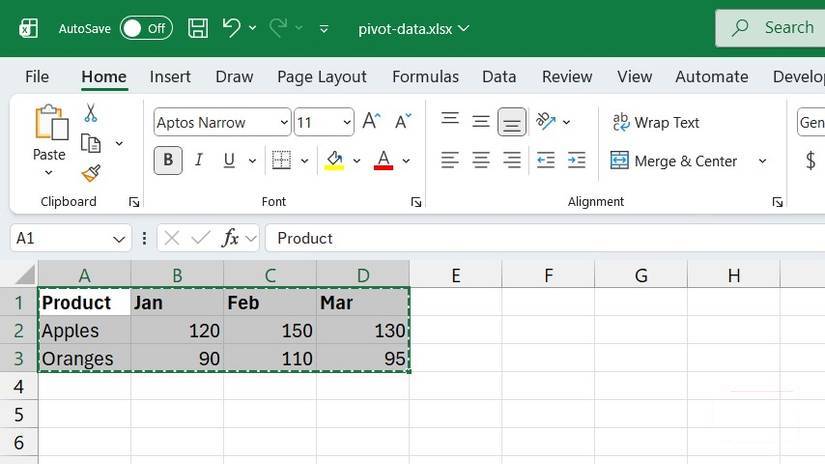The height and width of the screenshot is (464, 825).
Task: Toggle Italic formatting
Action: pos(198,160)
